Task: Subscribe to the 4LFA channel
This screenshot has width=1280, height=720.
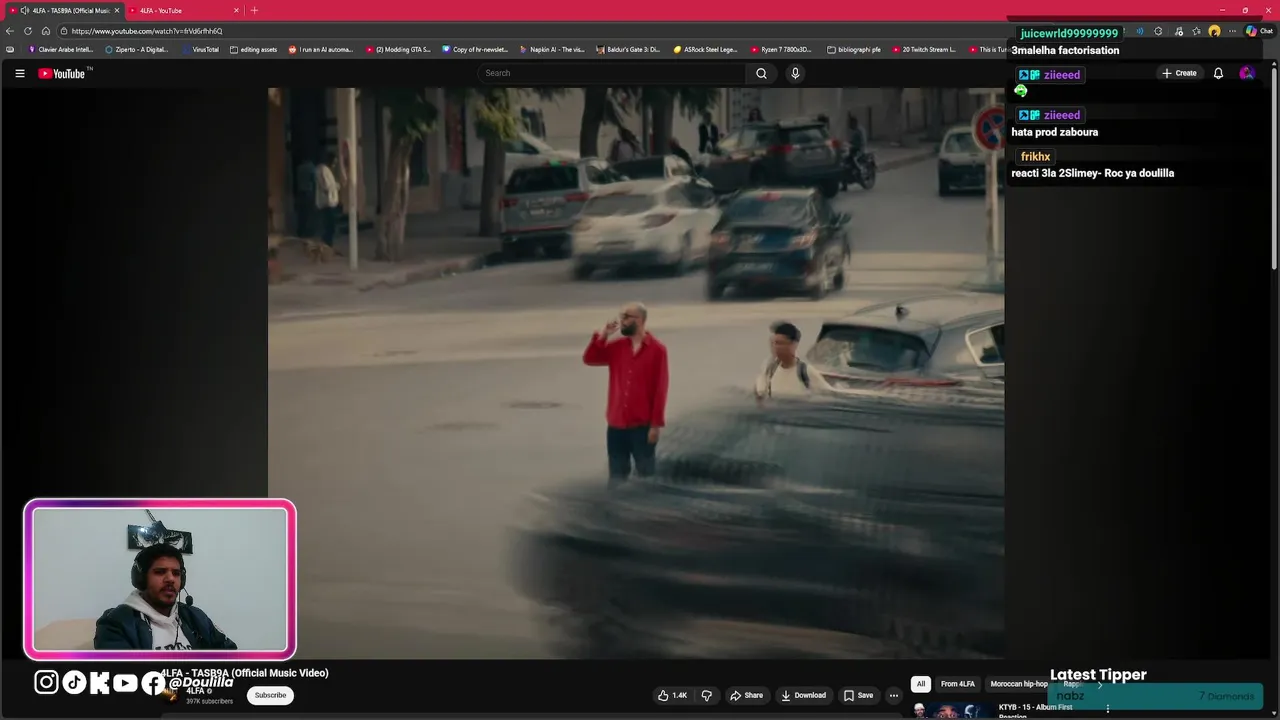Action: pos(270,695)
